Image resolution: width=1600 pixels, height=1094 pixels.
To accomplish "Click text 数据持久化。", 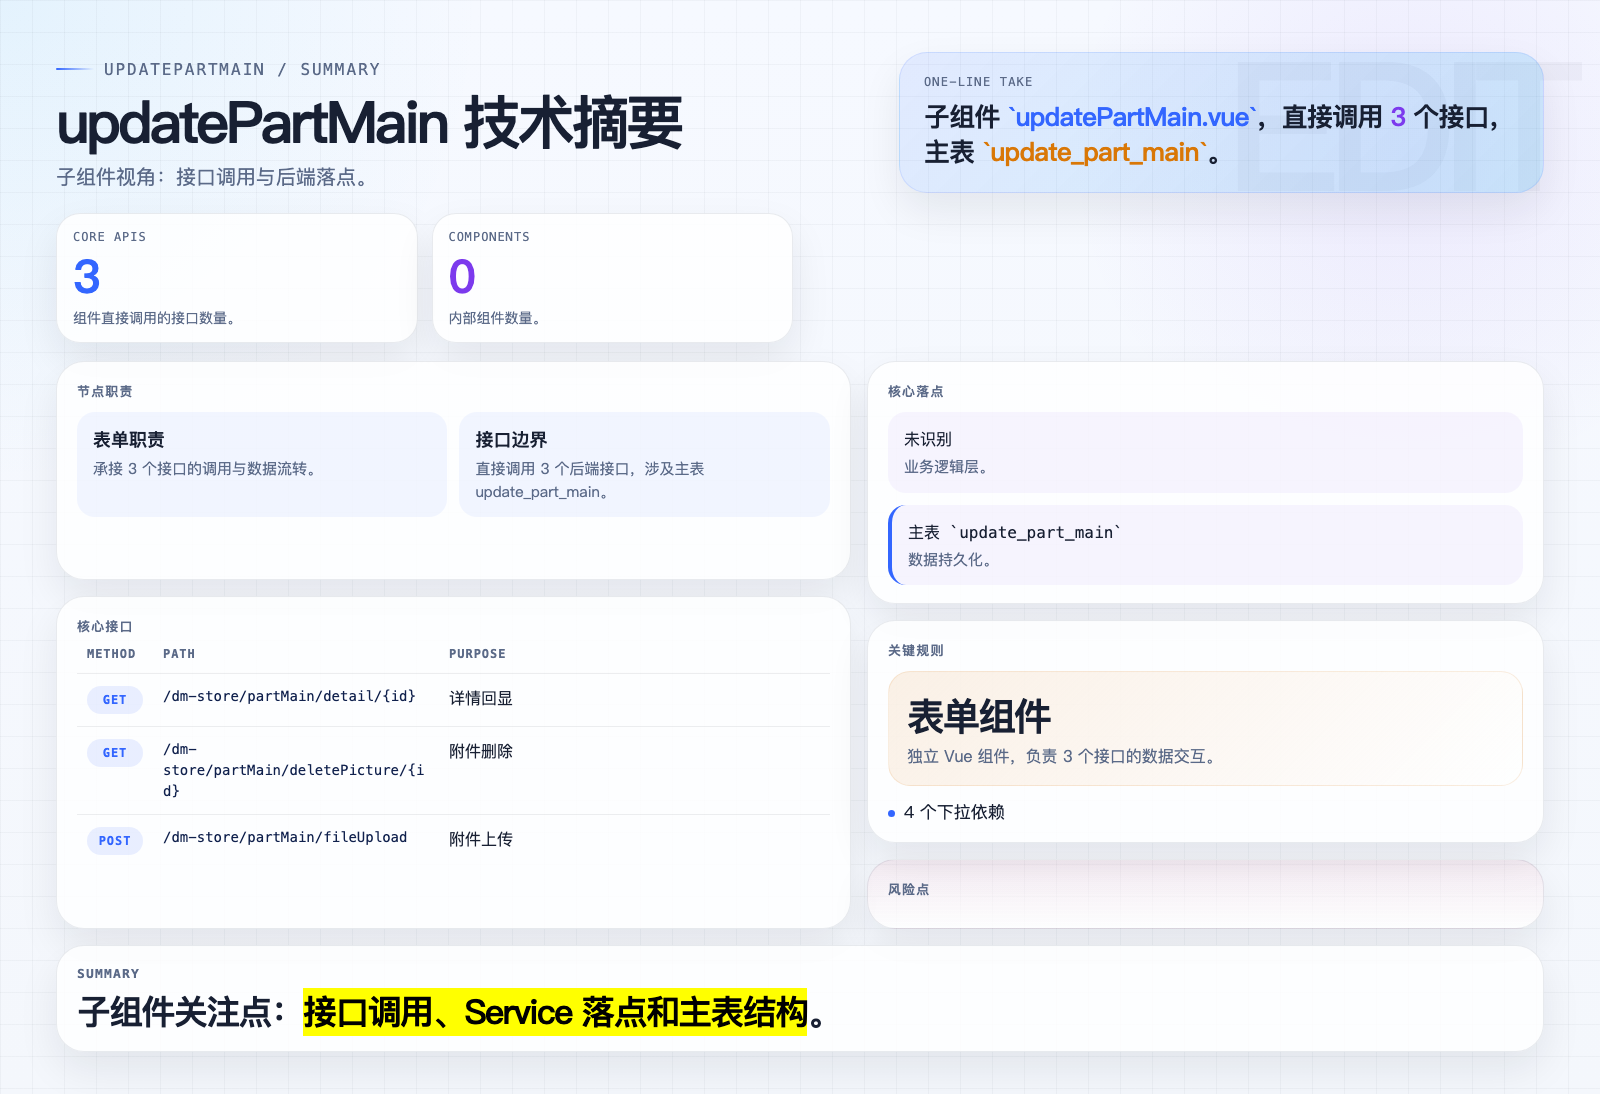I will click(953, 560).
